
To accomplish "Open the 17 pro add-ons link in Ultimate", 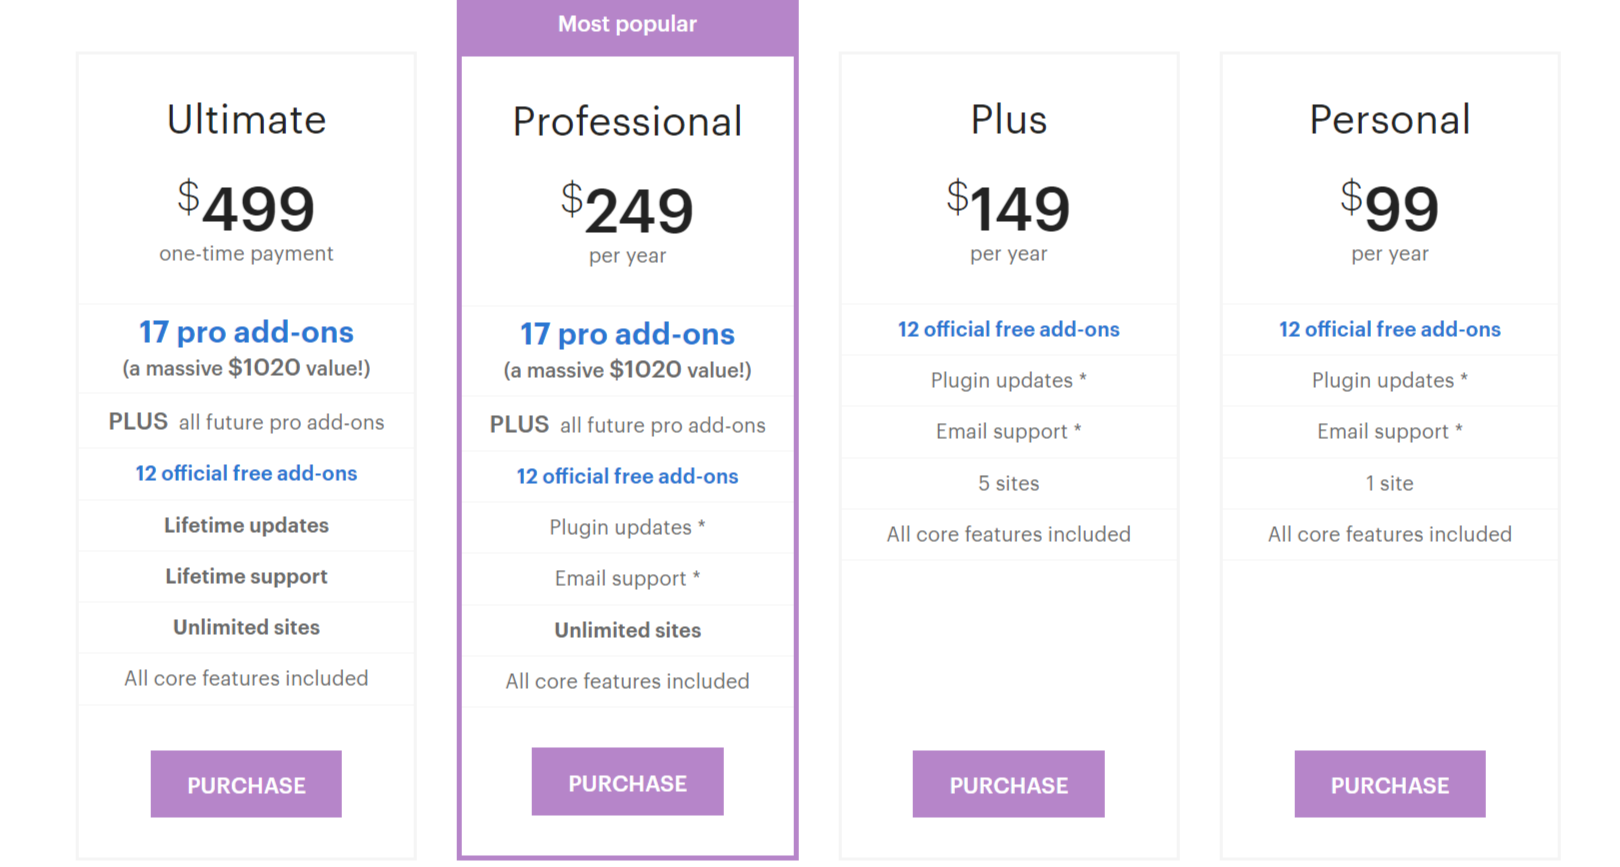I will (x=245, y=331).
